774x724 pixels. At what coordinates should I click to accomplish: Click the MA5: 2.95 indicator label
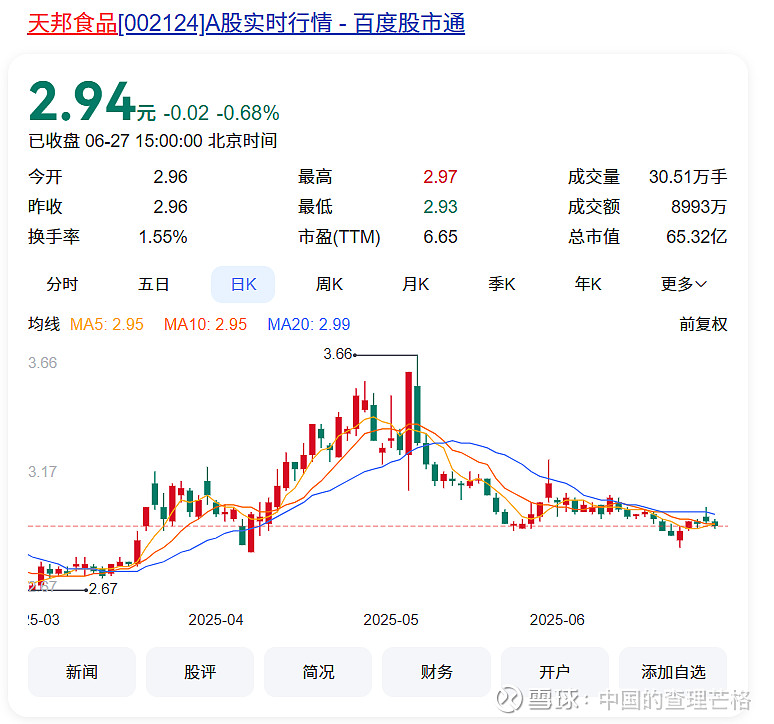tap(107, 324)
